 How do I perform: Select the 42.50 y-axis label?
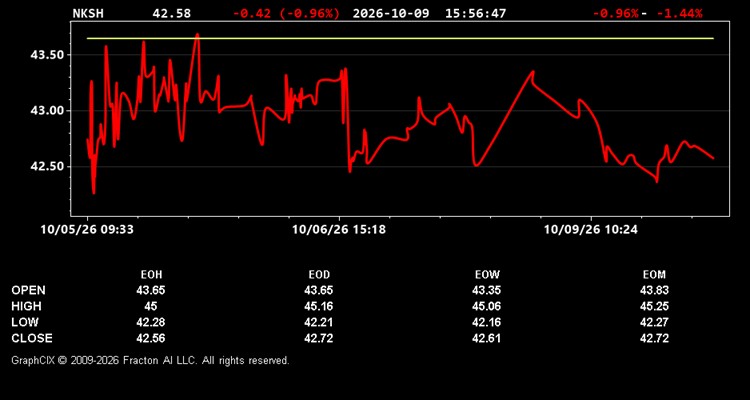47,167
